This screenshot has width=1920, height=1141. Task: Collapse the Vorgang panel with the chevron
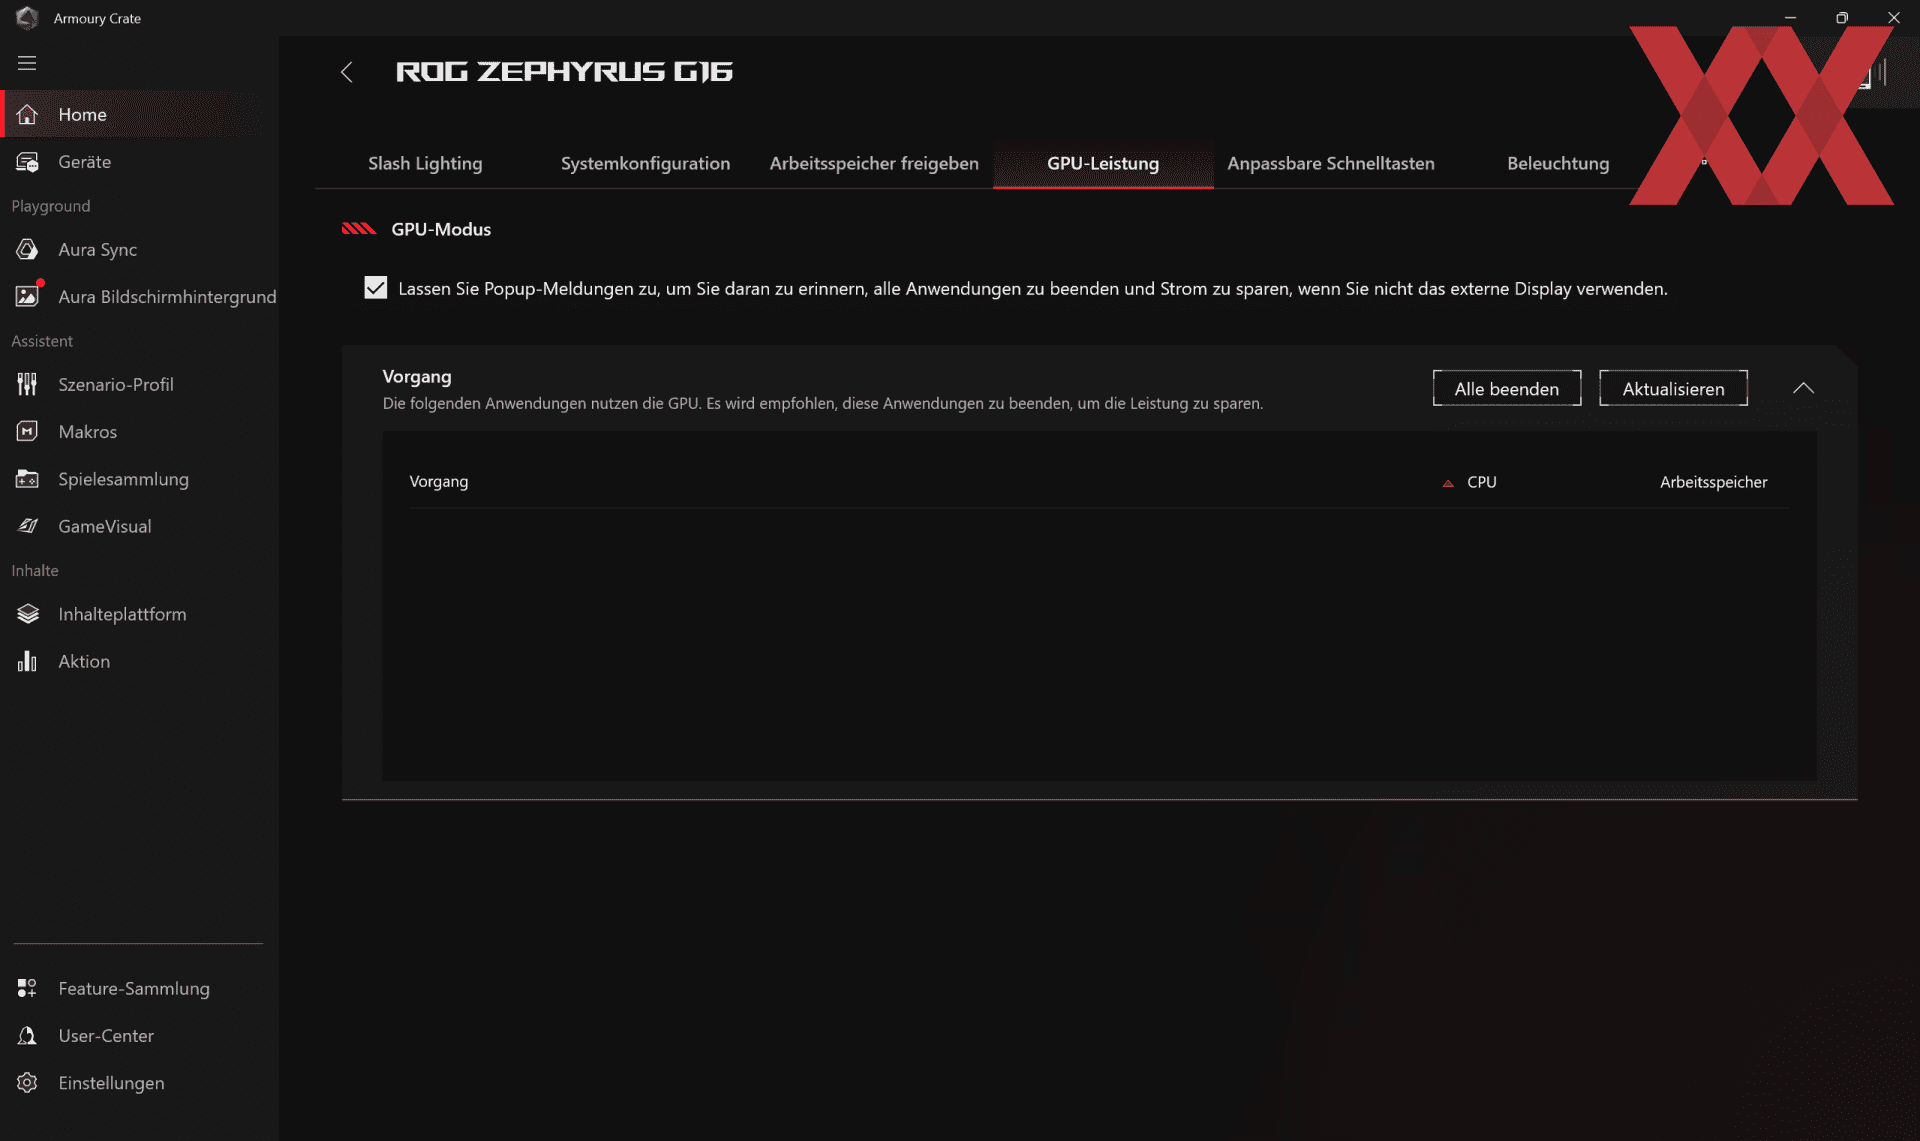(1803, 388)
